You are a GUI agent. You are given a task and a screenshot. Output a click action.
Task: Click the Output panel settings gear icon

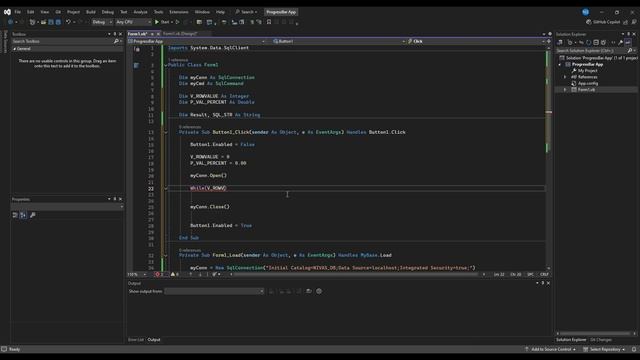coord(319,291)
